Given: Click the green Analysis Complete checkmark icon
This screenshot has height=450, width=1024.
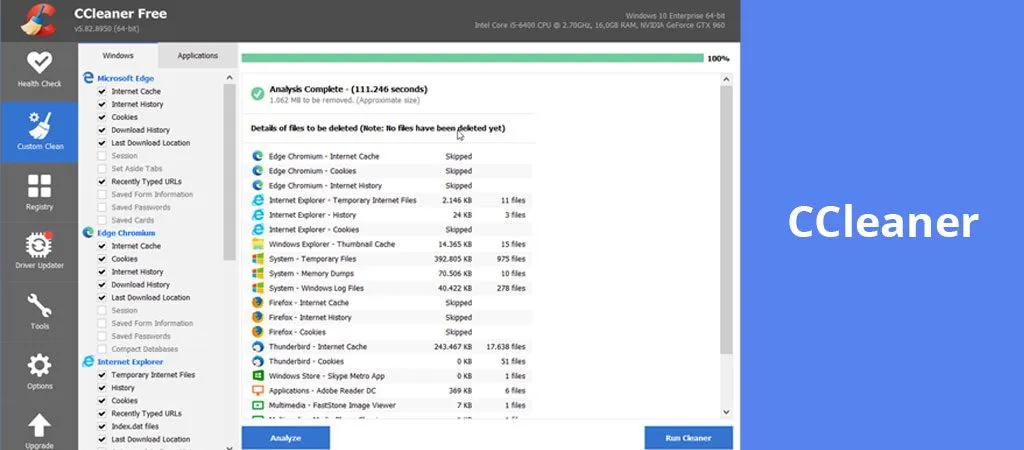Looking at the screenshot, I should click(257, 94).
